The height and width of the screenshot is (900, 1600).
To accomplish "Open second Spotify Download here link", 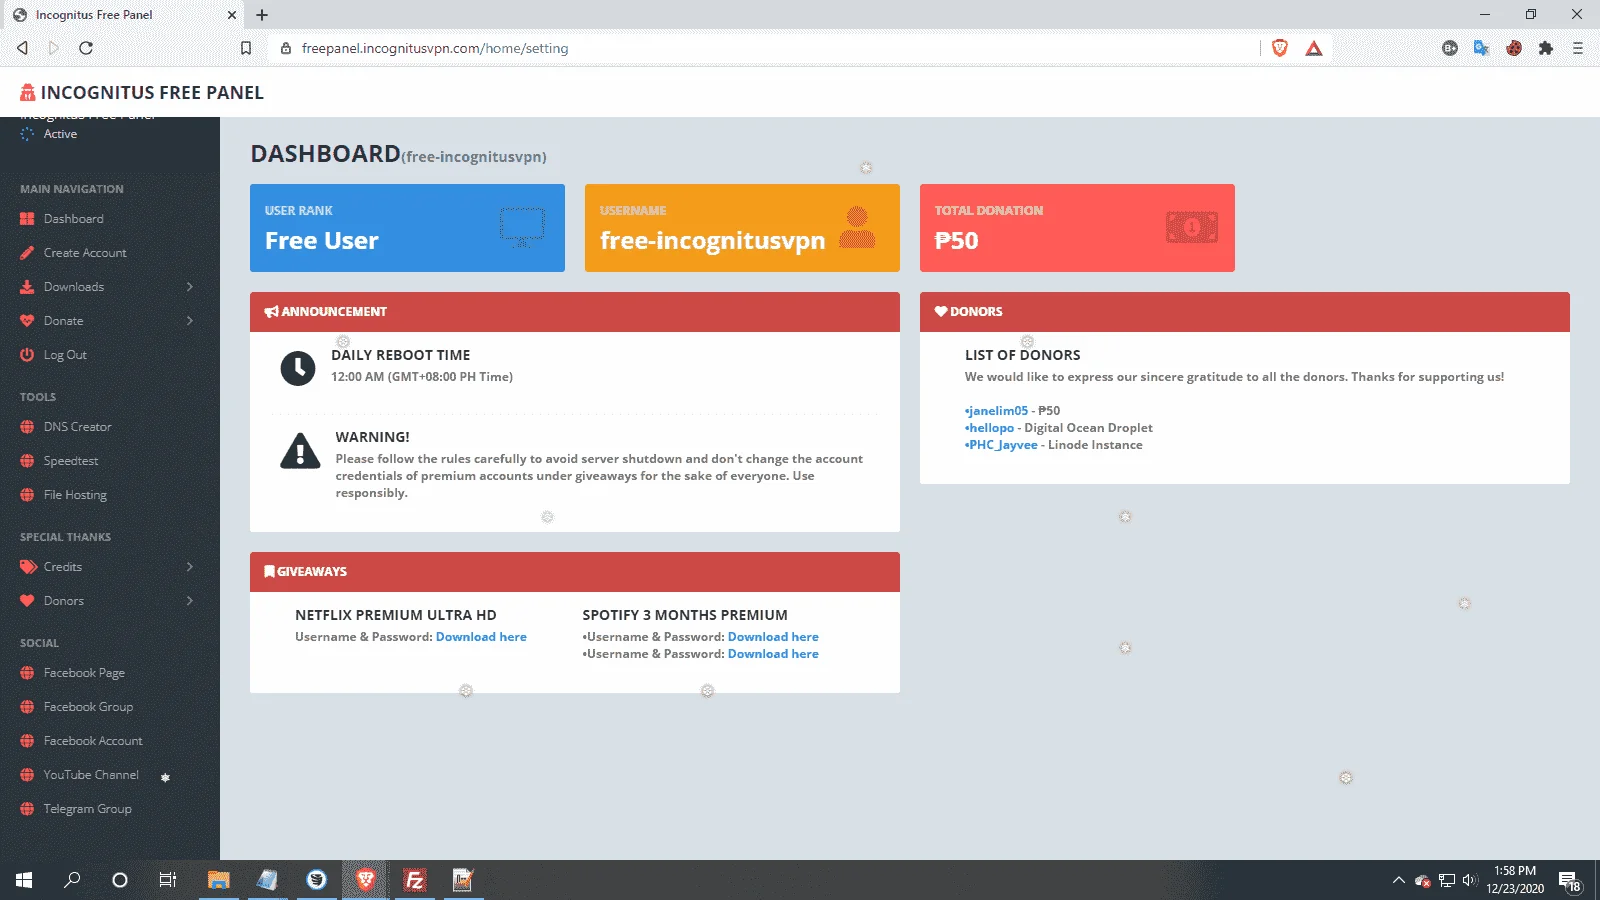I will click(773, 654).
